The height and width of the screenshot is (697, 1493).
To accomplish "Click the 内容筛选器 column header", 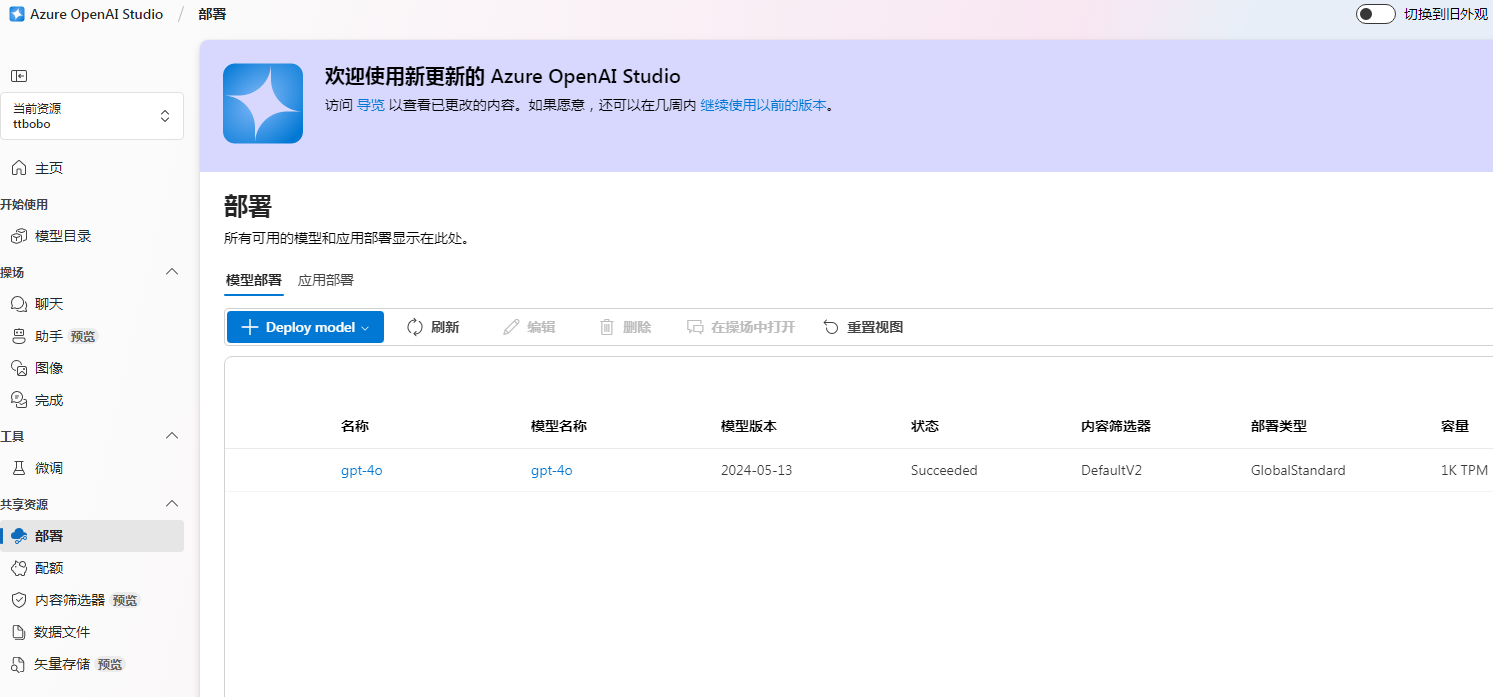I will click(1116, 426).
